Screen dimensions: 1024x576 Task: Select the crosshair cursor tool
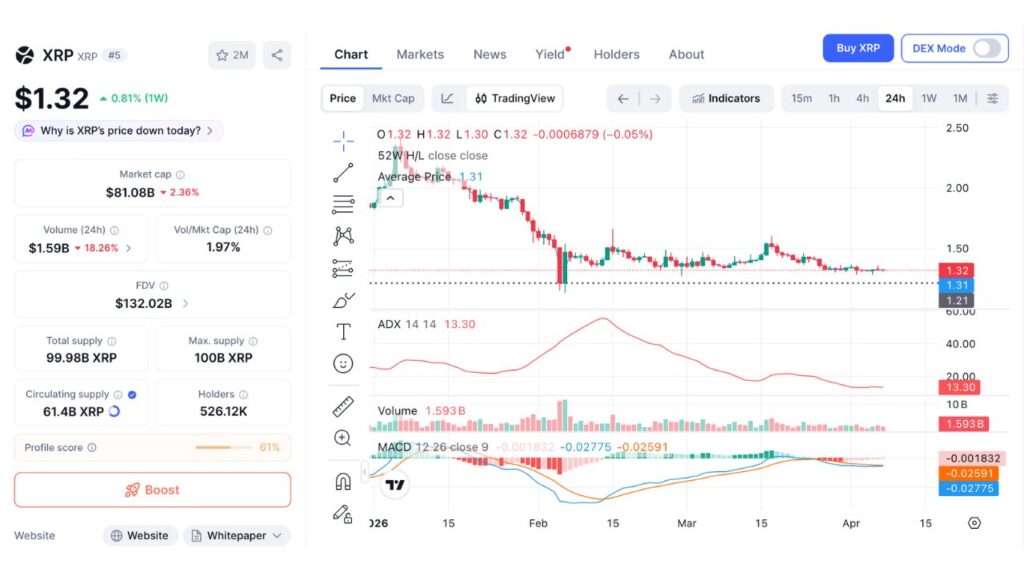[x=343, y=140]
